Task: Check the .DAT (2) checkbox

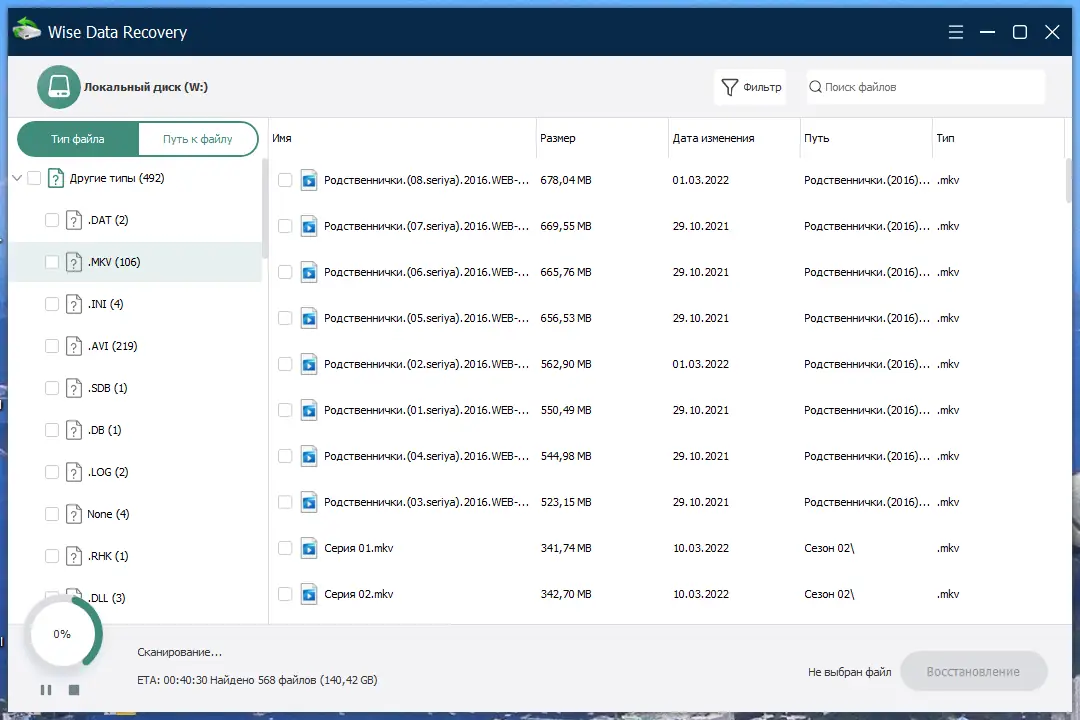Action: pyautogui.click(x=52, y=220)
